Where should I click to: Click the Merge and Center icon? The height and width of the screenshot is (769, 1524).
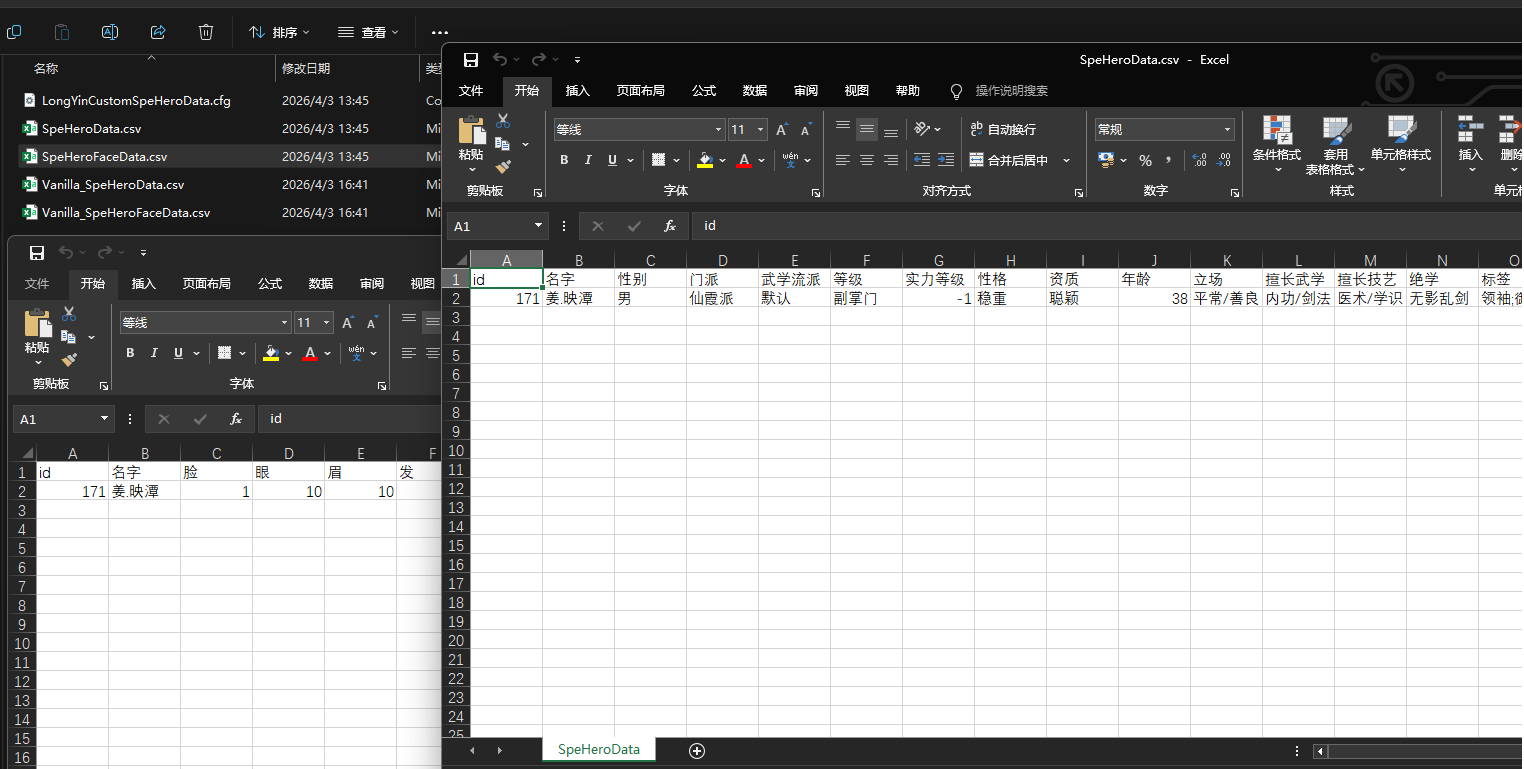pos(976,160)
